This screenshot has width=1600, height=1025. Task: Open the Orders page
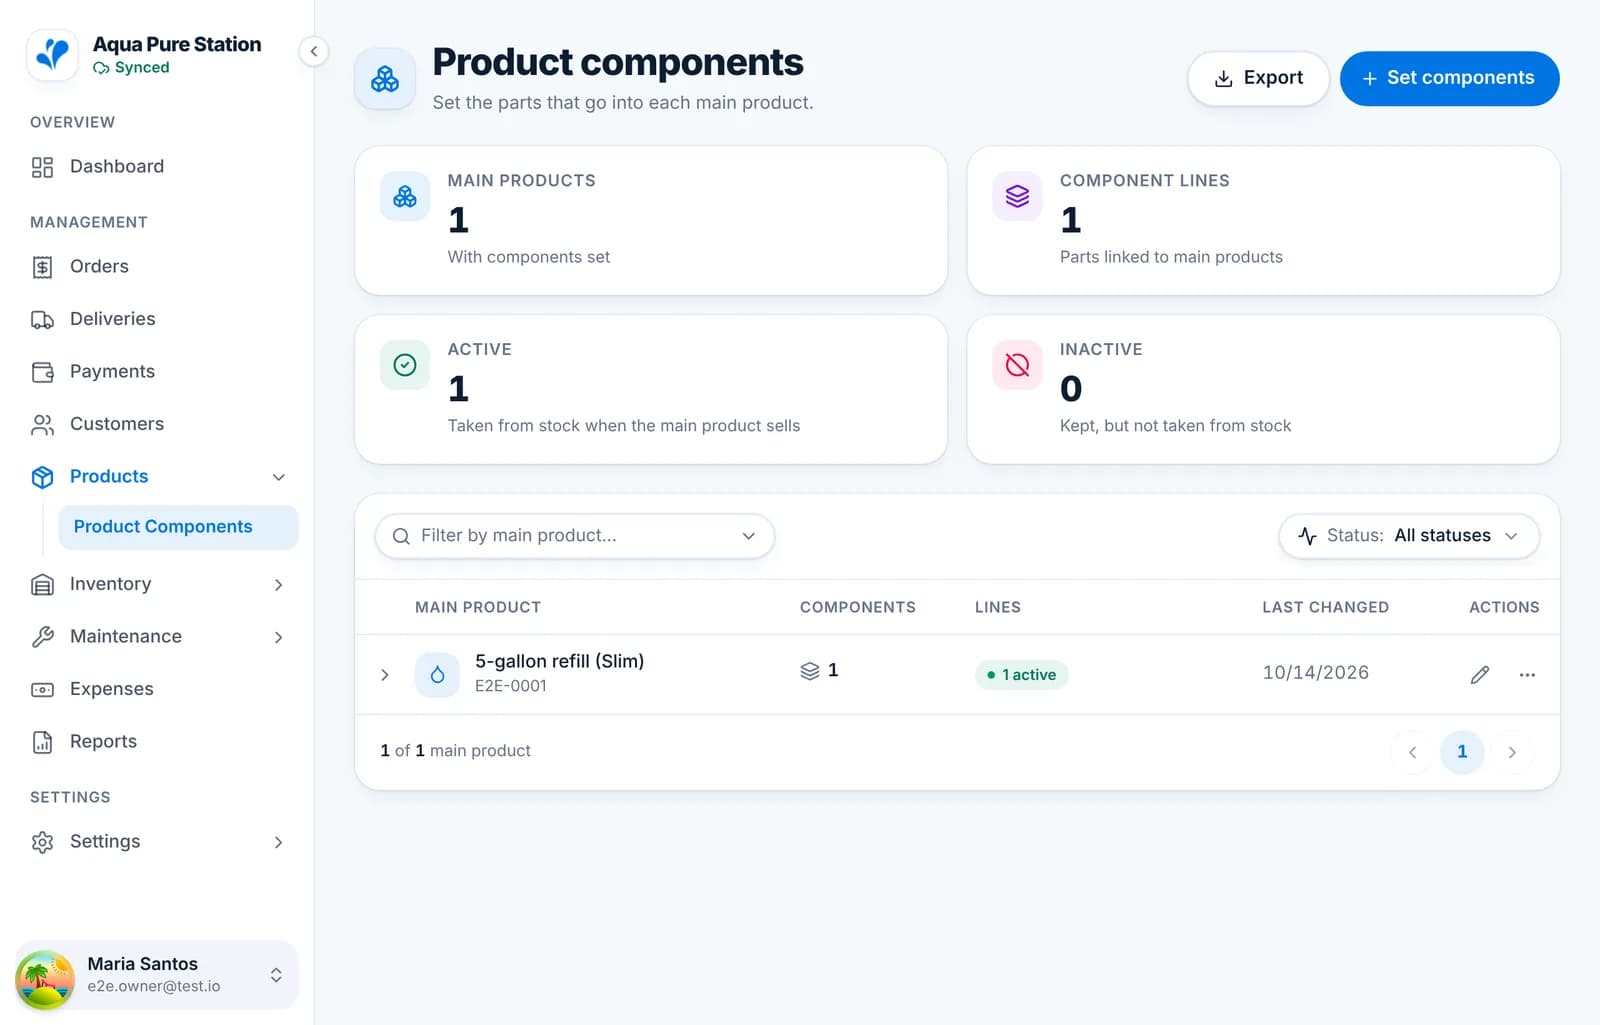coord(157,267)
